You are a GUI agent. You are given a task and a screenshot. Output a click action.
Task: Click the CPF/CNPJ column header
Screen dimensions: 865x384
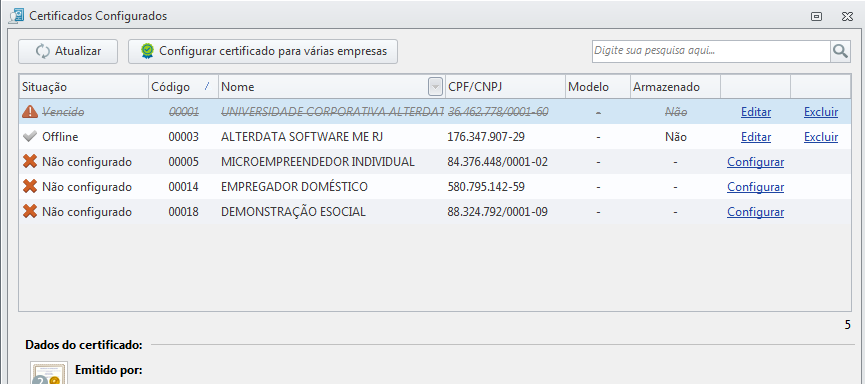(x=505, y=87)
